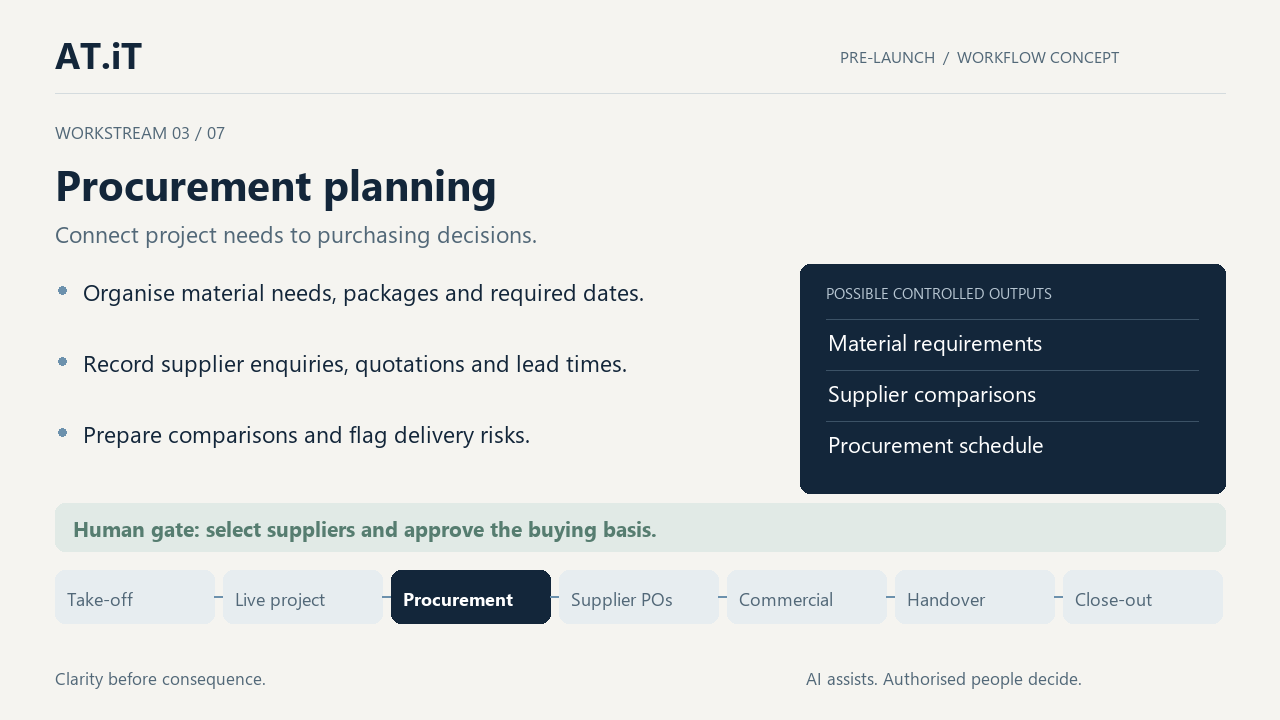
Task: Click the Clarity before consequence footer text
Action: pyautogui.click(x=160, y=679)
